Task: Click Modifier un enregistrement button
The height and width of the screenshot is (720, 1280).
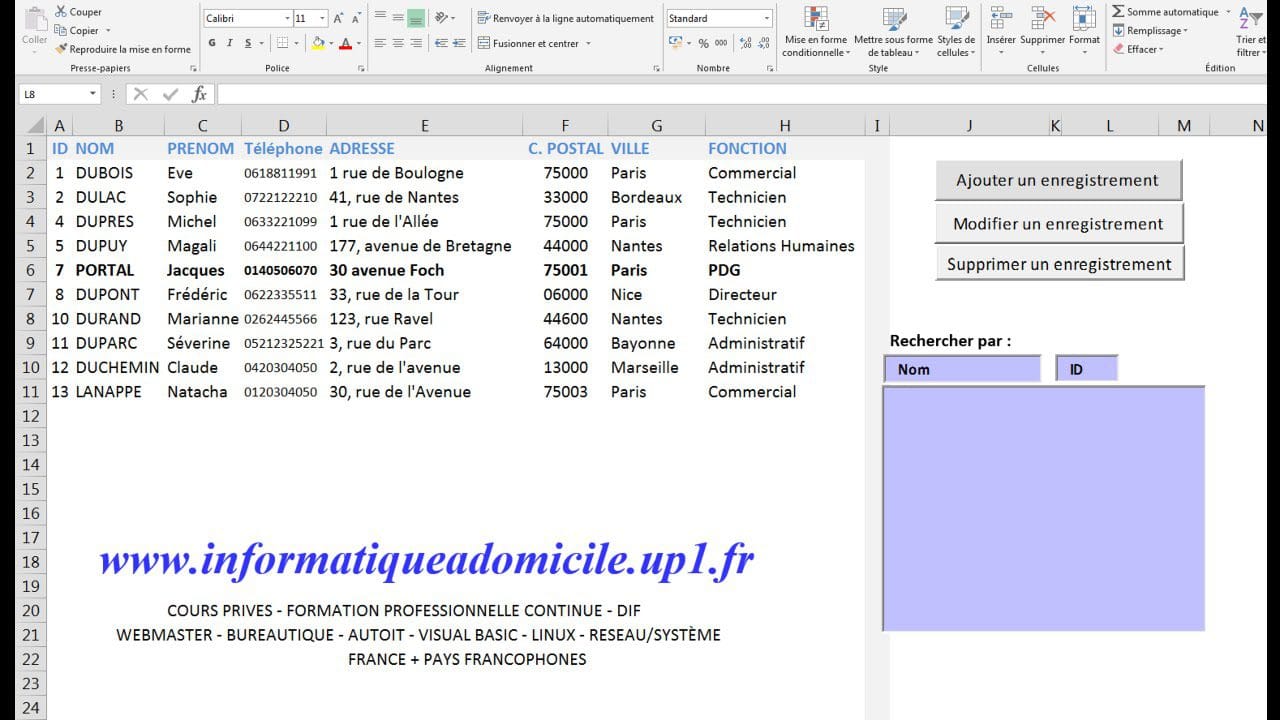Action: [1058, 223]
